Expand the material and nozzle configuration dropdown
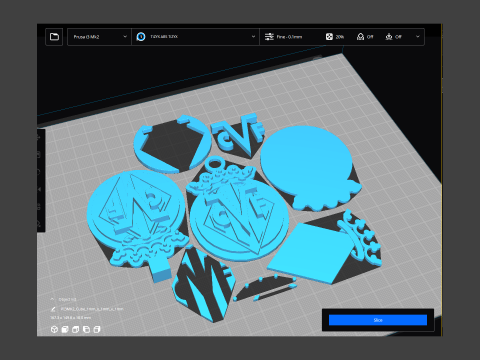The image size is (480, 360). pos(253,37)
